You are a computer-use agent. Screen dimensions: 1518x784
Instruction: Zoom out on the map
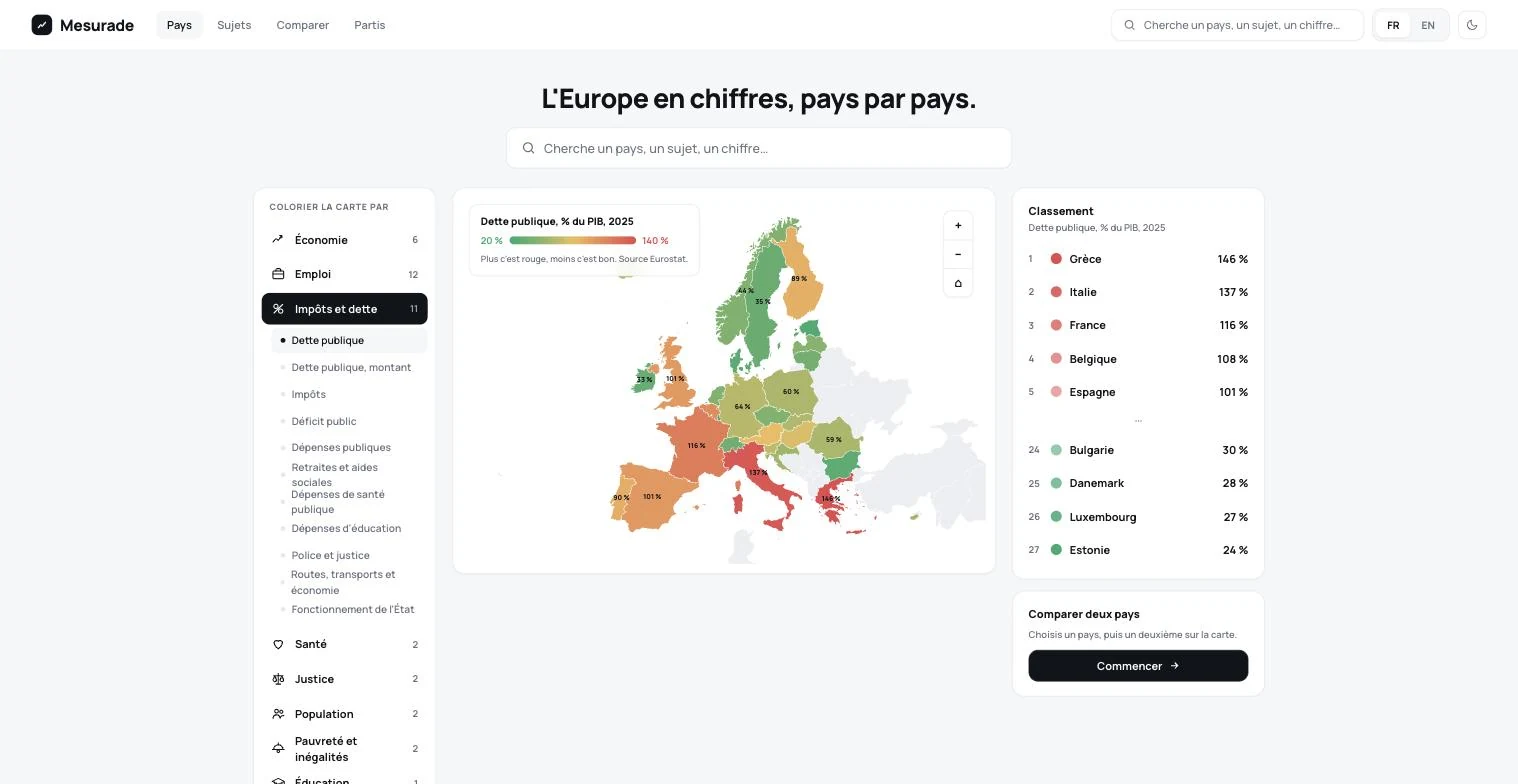click(958, 254)
